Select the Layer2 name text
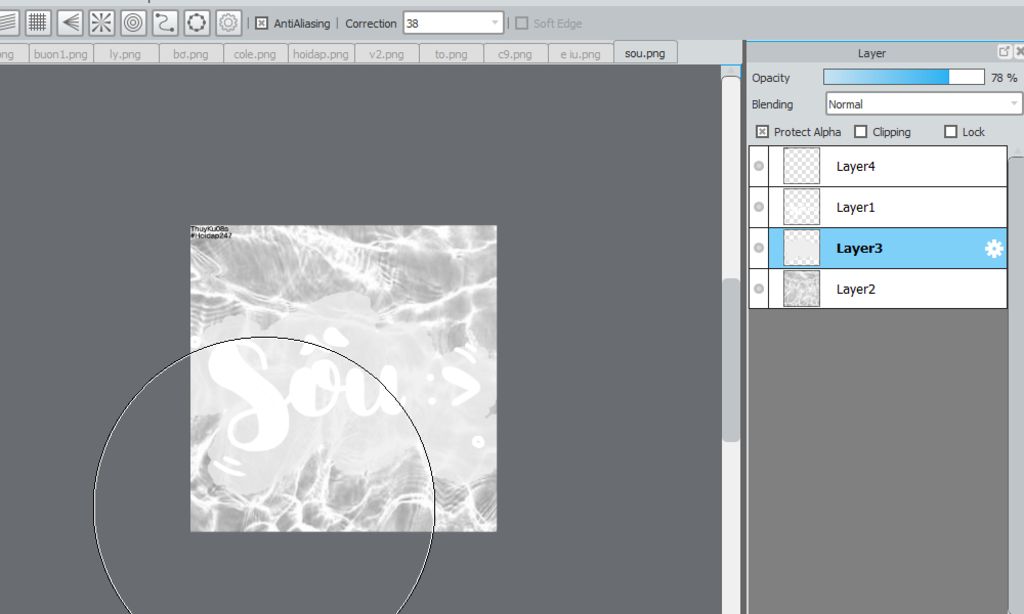 pyautogui.click(x=856, y=289)
